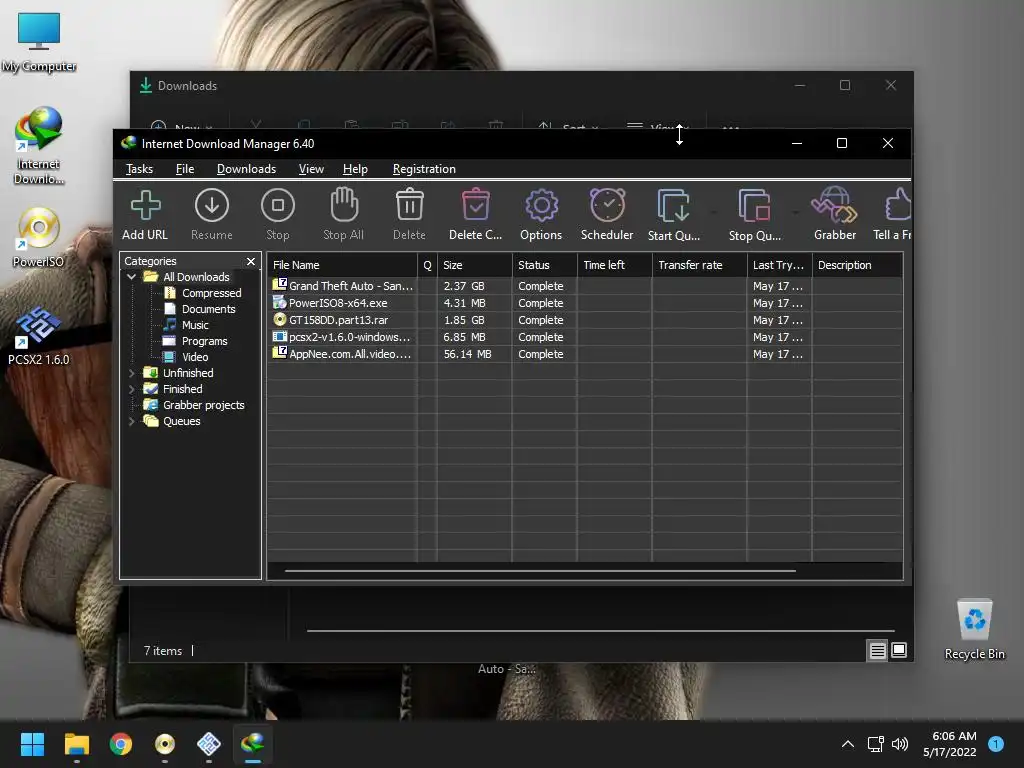Image resolution: width=1024 pixels, height=768 pixels.
Task: Sort by the Size column header
Action: [x=475, y=265]
